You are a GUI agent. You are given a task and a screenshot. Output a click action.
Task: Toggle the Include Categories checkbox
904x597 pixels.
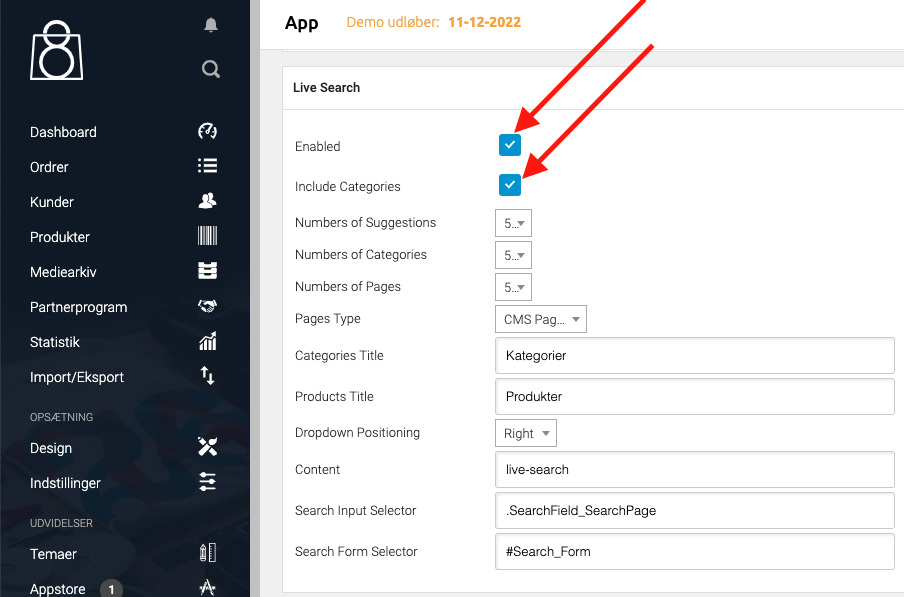pyautogui.click(x=510, y=185)
